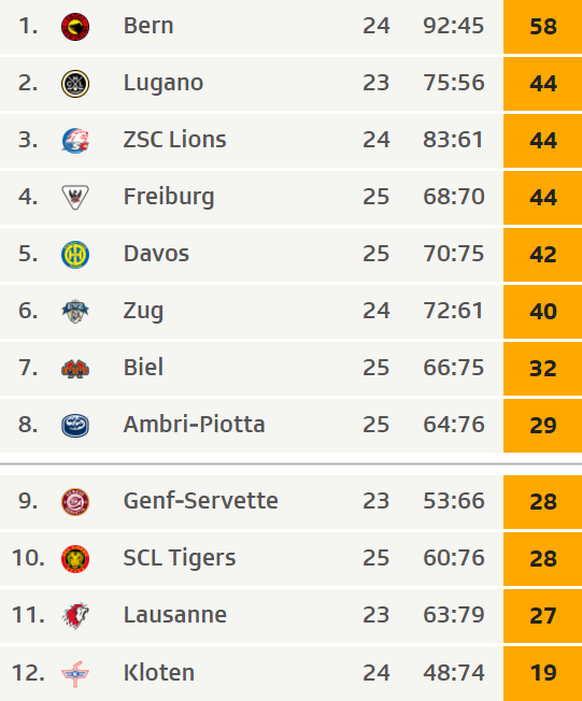Image resolution: width=582 pixels, height=701 pixels.
Task: Click the Kloten airplane logo
Action: click(x=75, y=674)
